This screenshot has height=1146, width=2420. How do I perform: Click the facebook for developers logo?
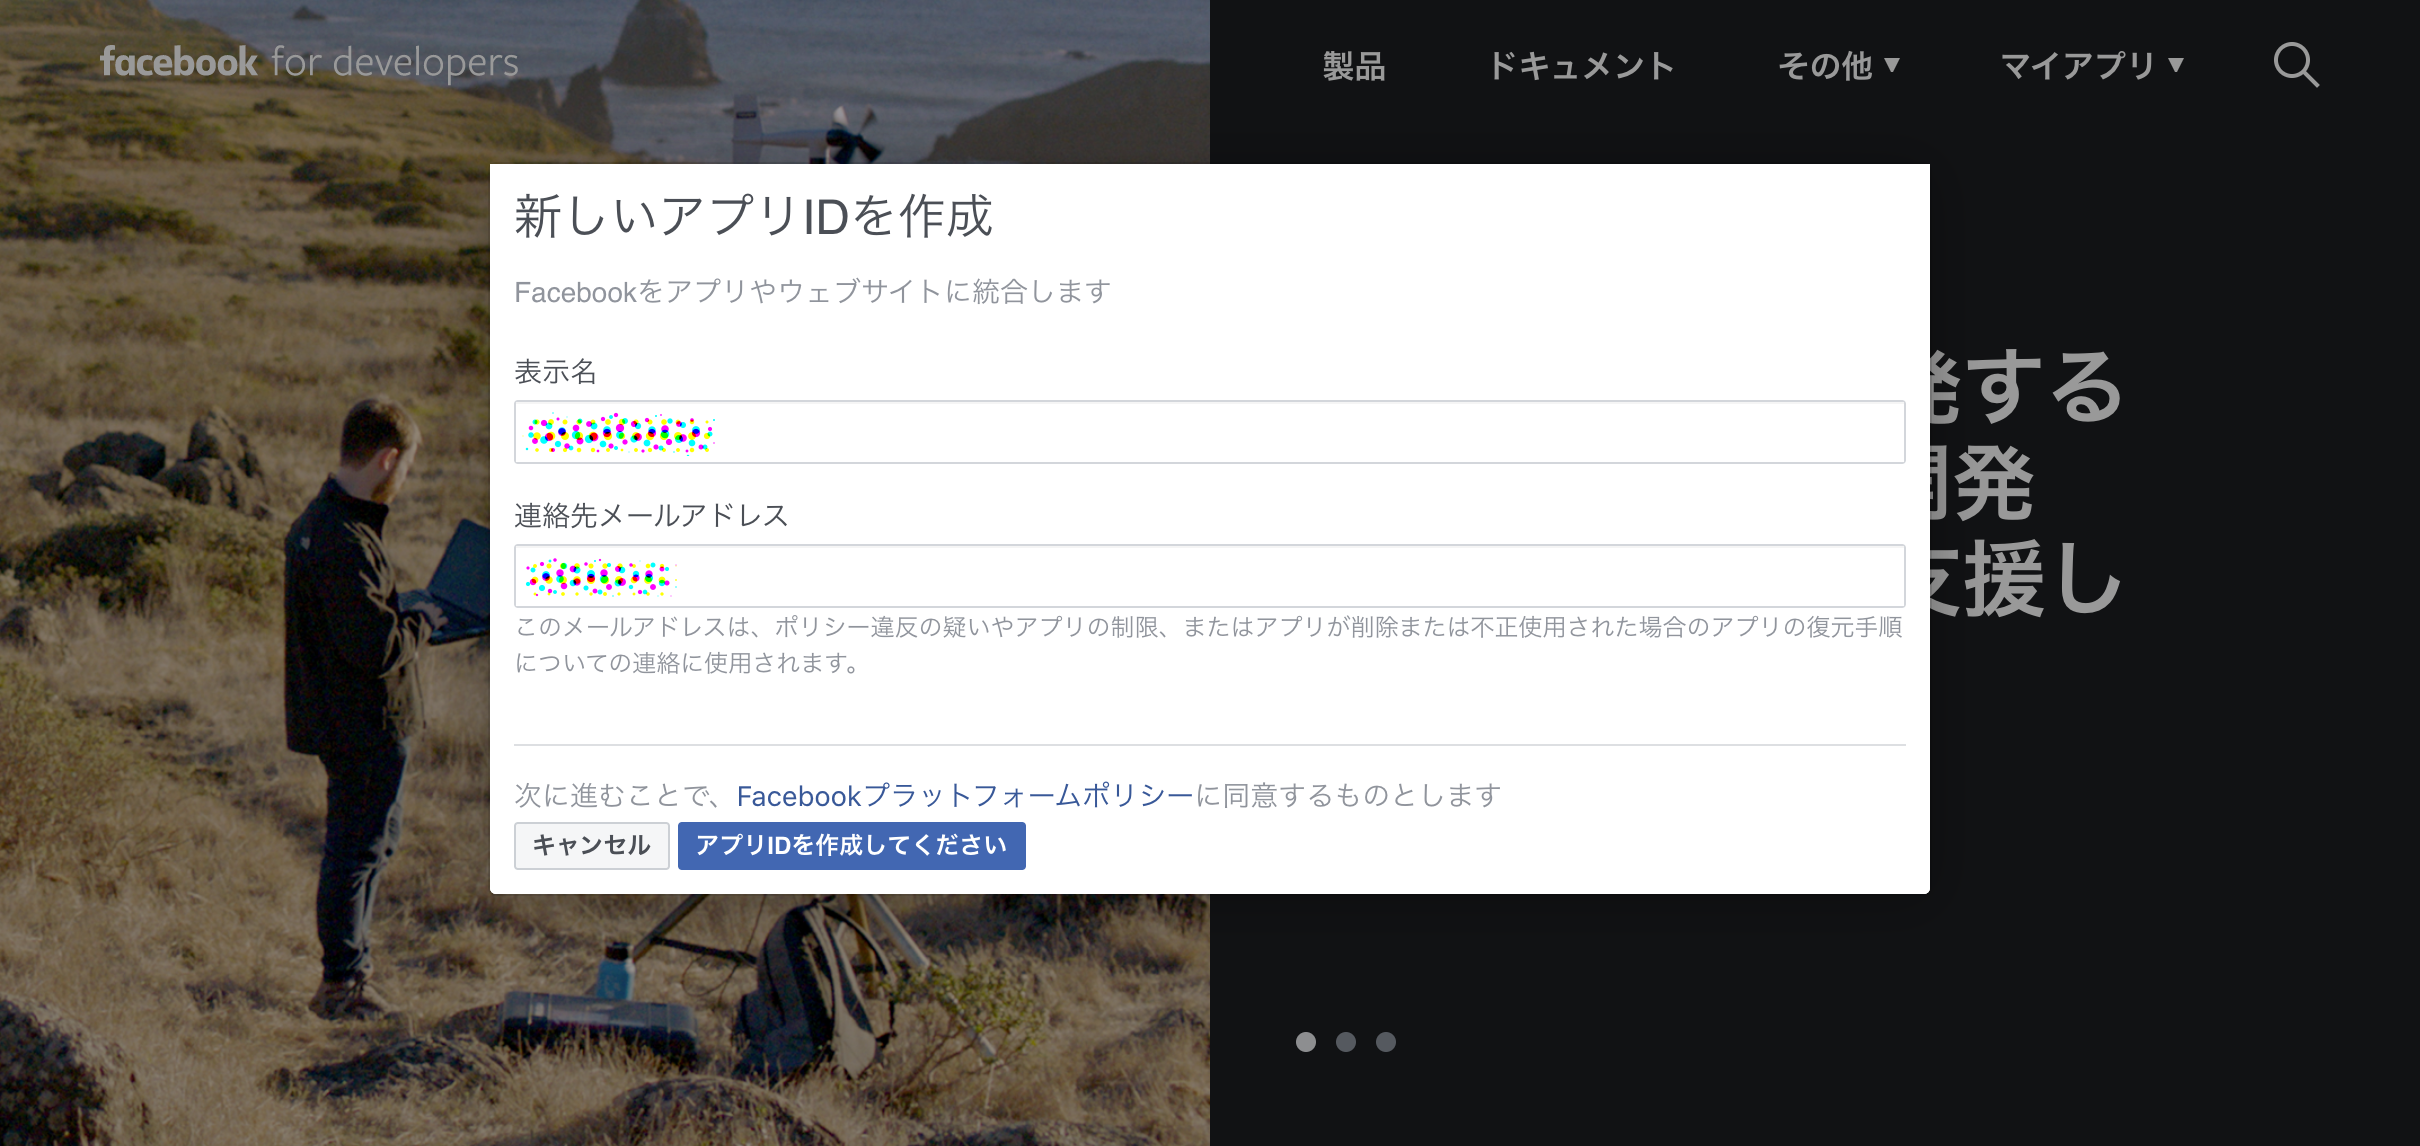308,62
